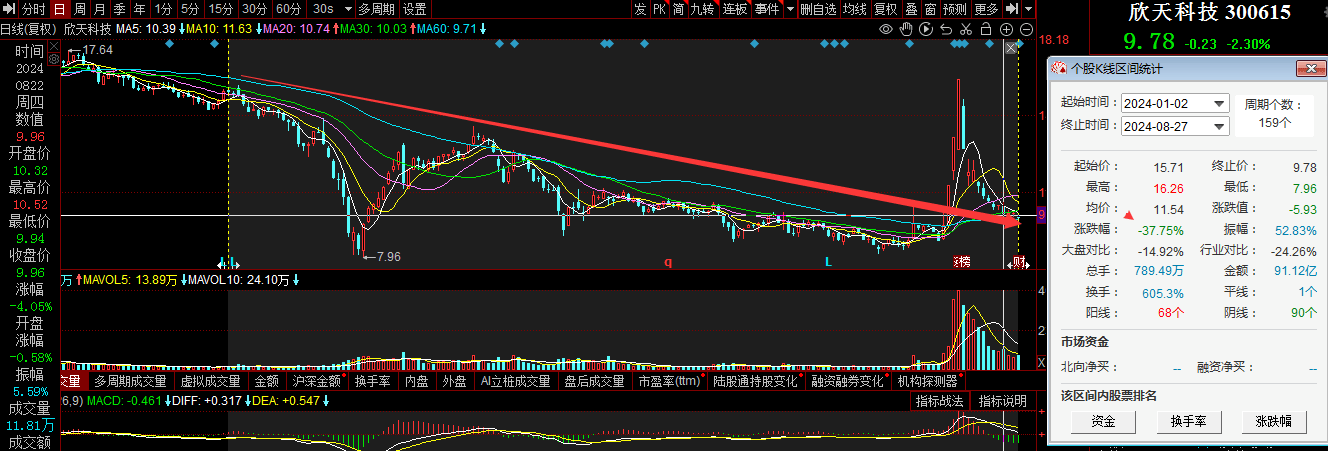Select the hand pan tool icon
1328x451 pixels.
point(907,29)
